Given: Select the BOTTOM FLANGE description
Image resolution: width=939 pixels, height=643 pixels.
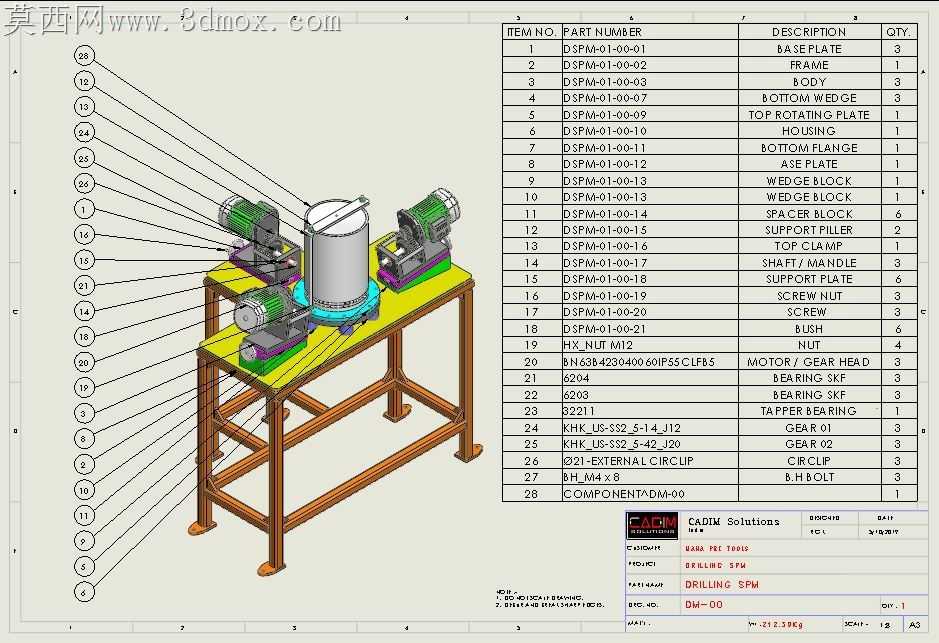Looking at the screenshot, I should (x=810, y=148).
